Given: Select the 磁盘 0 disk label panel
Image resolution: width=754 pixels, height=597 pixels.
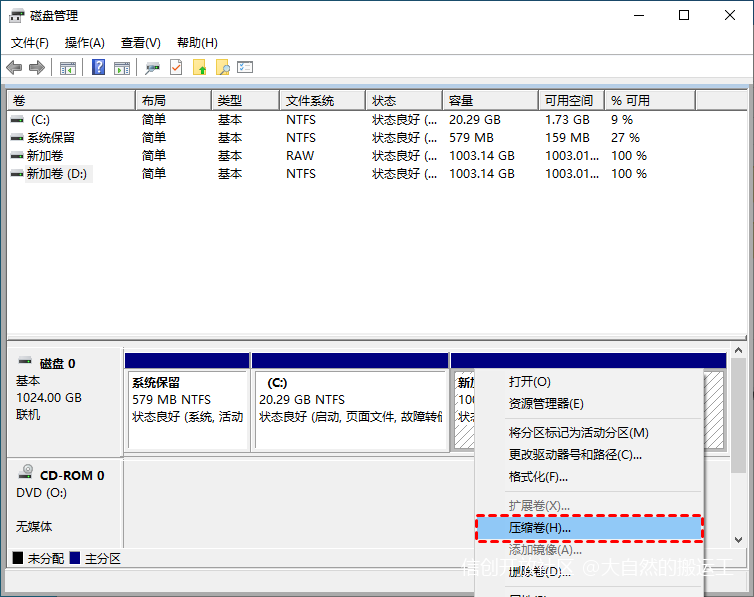Looking at the screenshot, I should pos(63,402).
